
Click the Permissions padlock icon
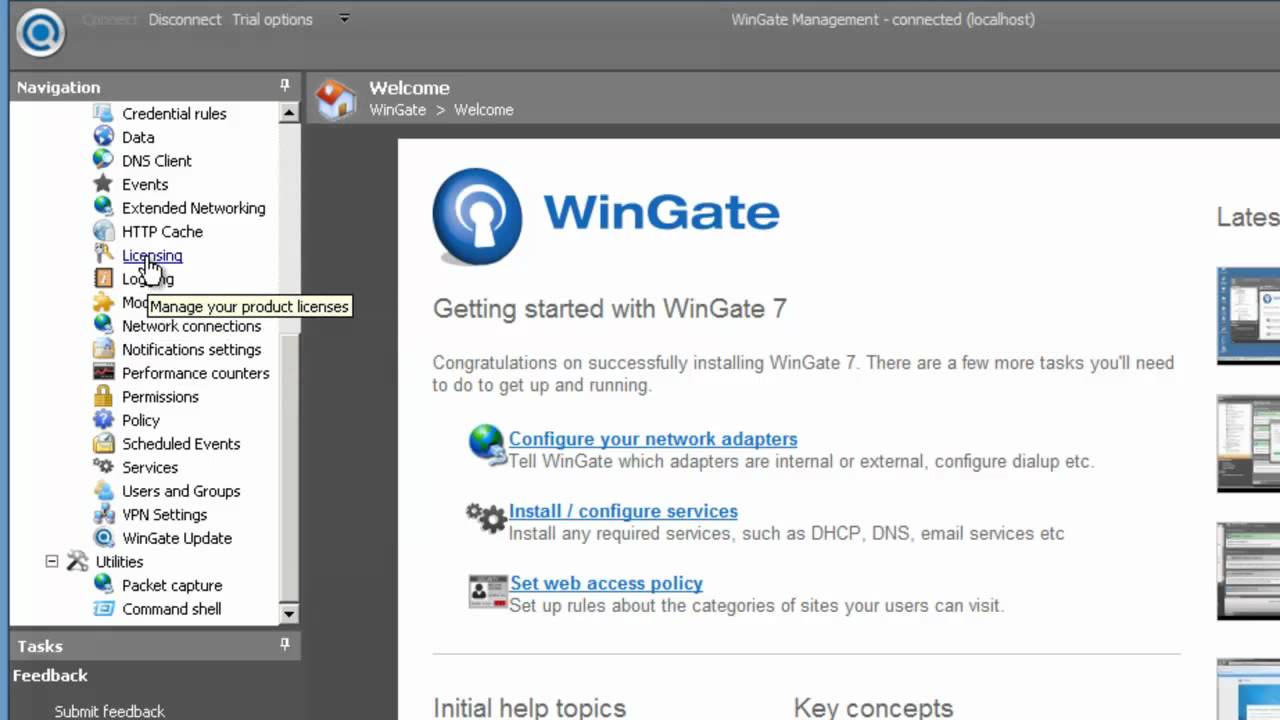(103, 396)
